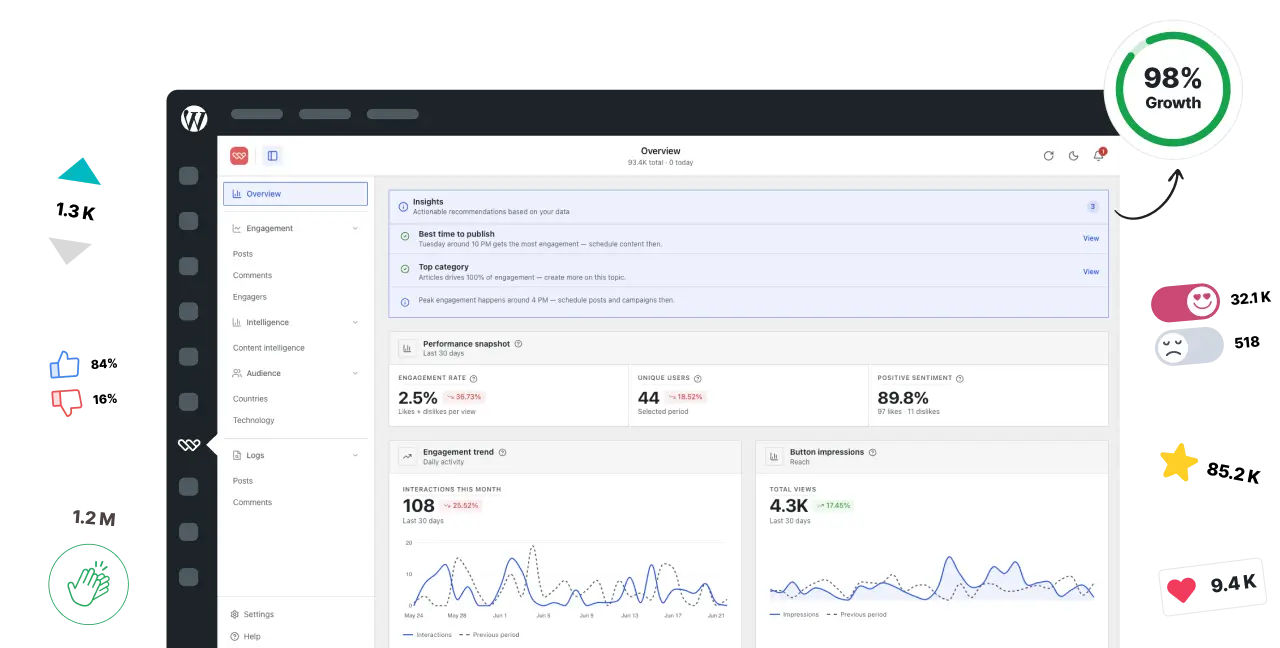Screen dimensions: 1280x648
Task: Click the Insights count badge showing 3
Action: coord(1092,207)
